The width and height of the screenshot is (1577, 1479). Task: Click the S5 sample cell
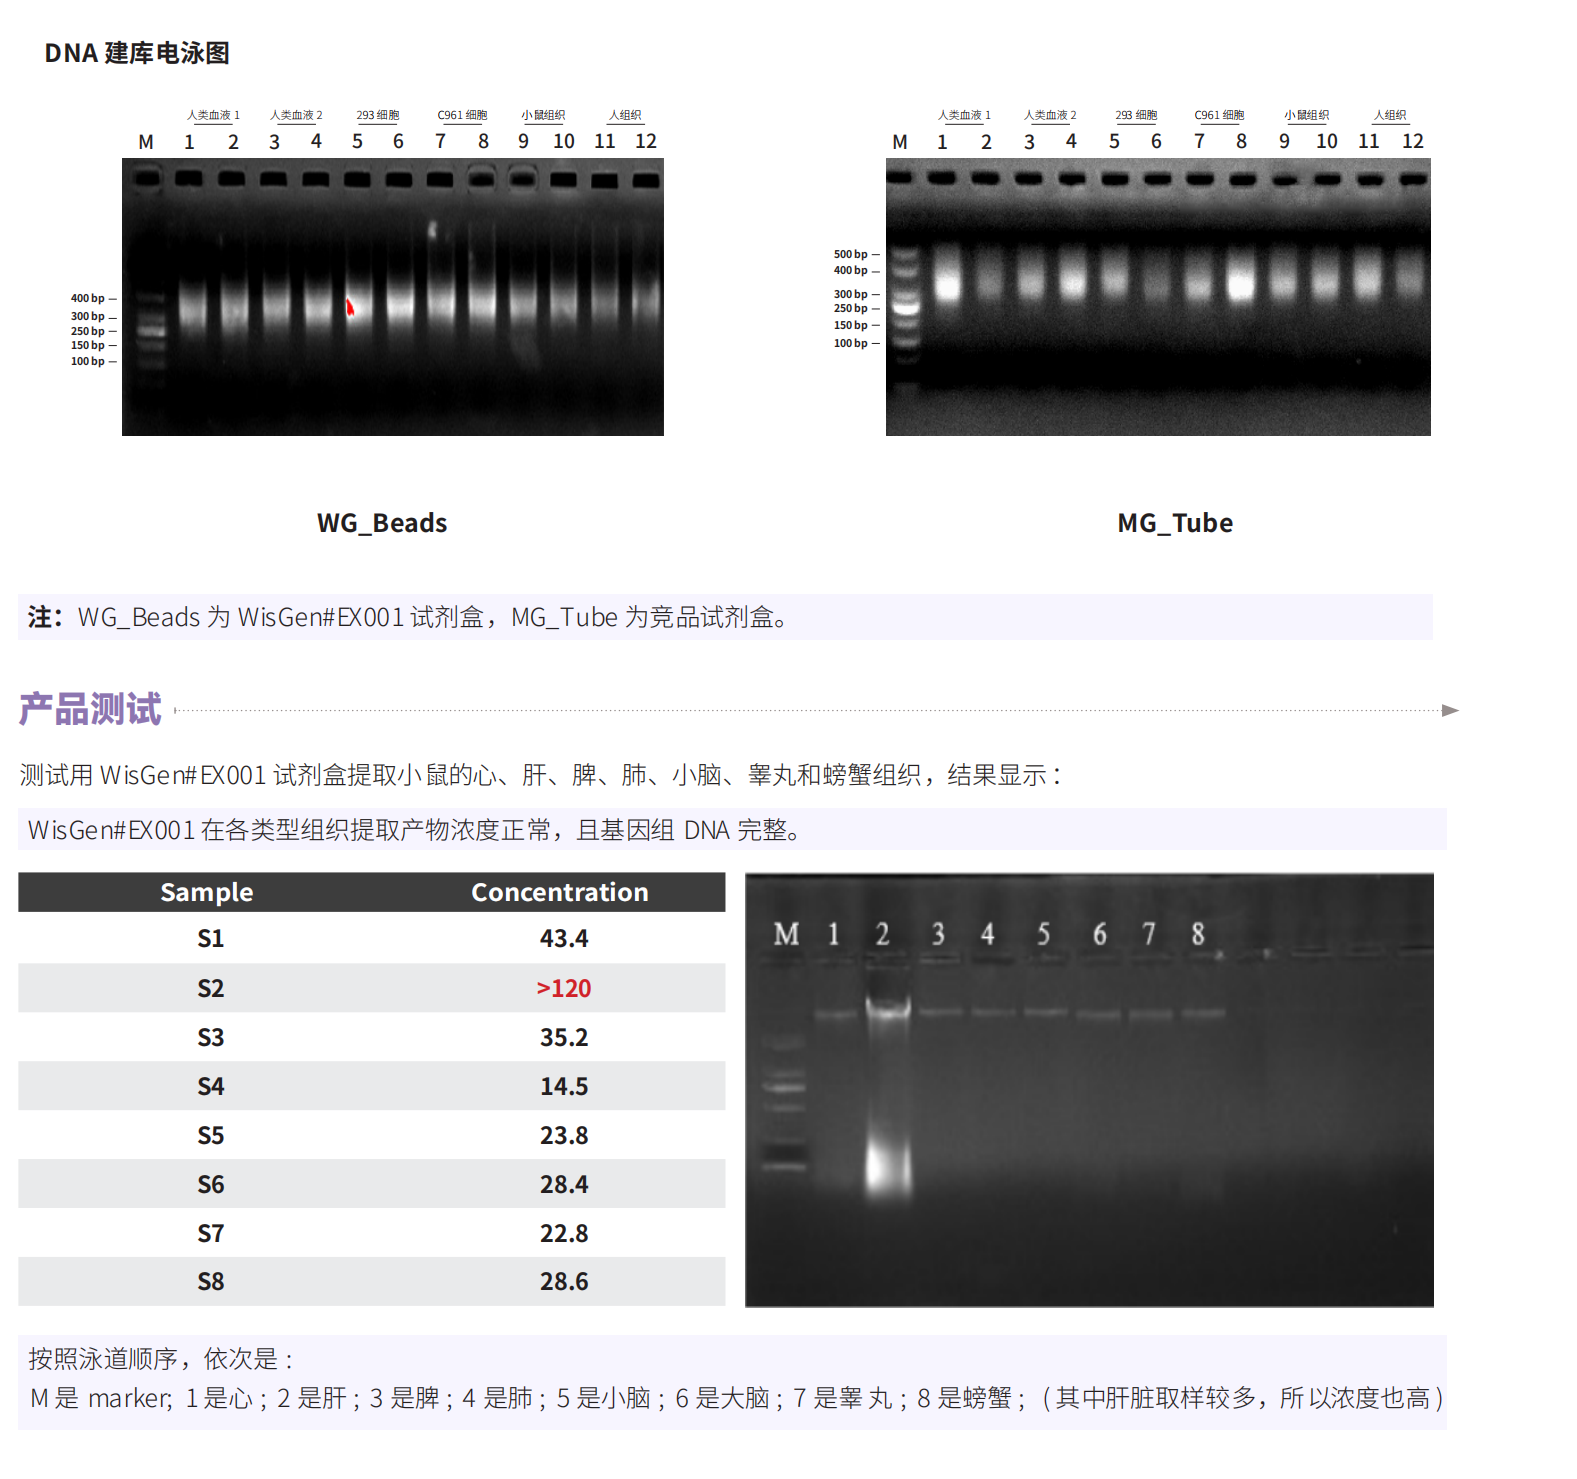coord(211,1135)
